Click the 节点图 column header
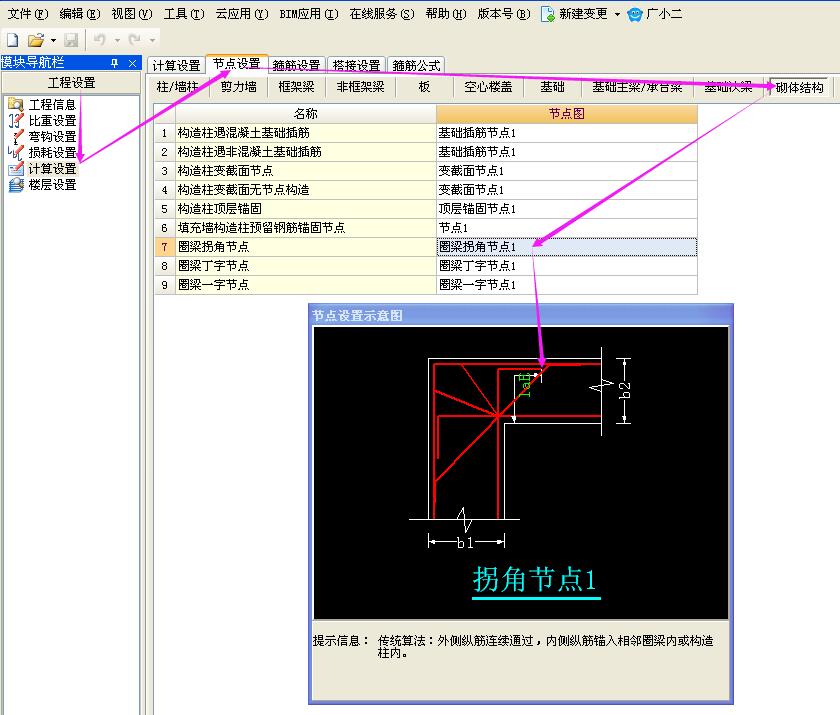Image resolution: width=840 pixels, height=715 pixels. [x=566, y=114]
